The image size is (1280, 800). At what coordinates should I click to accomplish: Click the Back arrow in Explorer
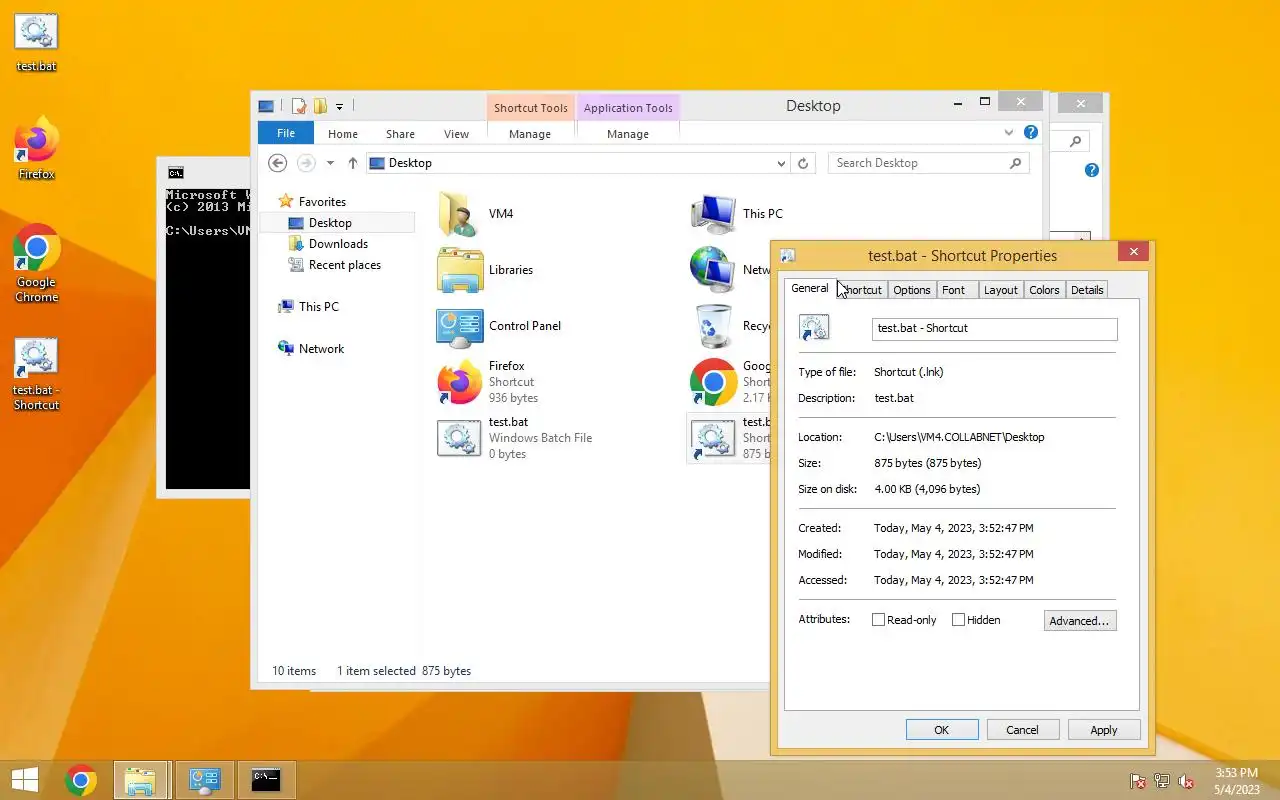pos(278,163)
